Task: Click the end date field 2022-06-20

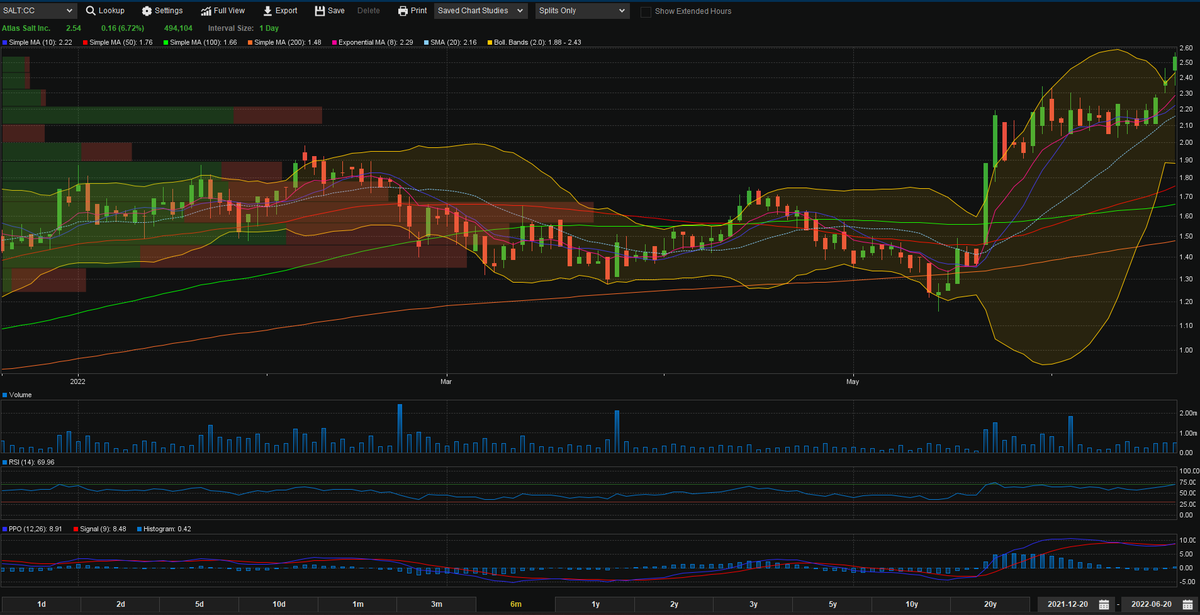Action: click(x=1150, y=604)
